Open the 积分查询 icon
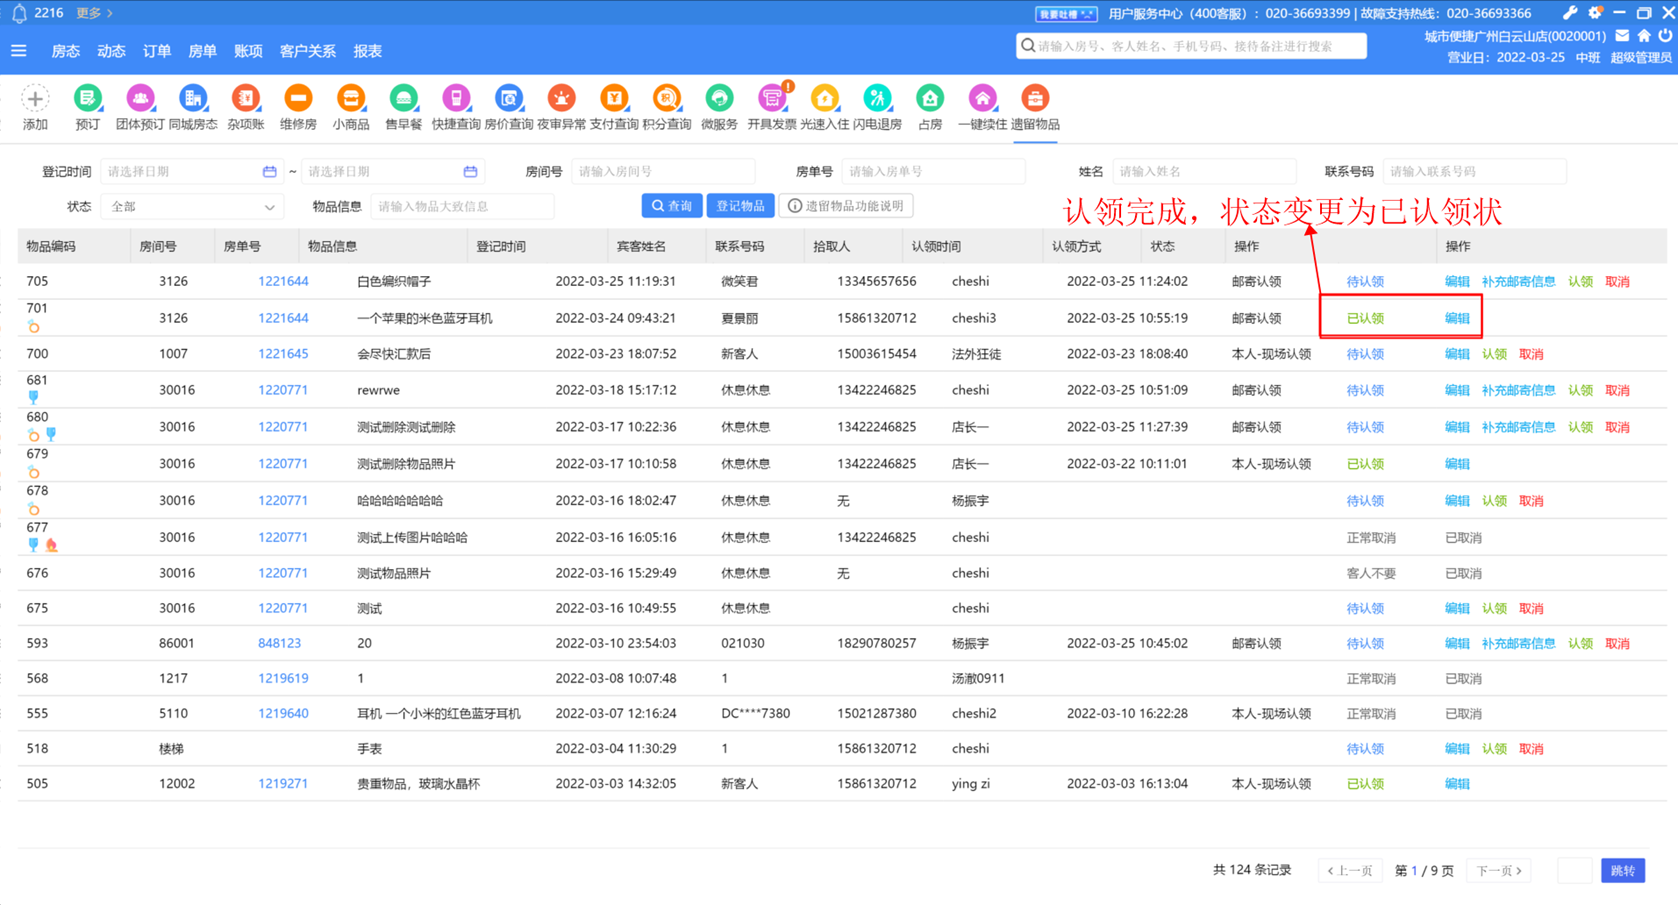Image resolution: width=1678 pixels, height=905 pixels. (x=666, y=99)
